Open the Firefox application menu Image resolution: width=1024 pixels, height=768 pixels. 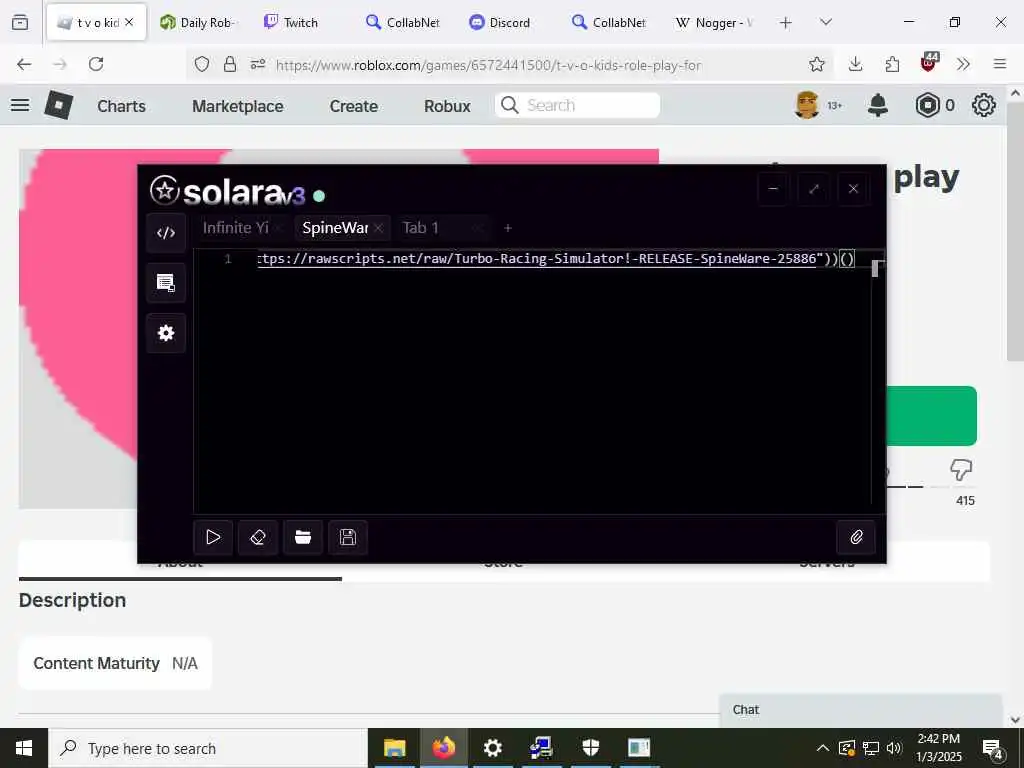click(1000, 64)
